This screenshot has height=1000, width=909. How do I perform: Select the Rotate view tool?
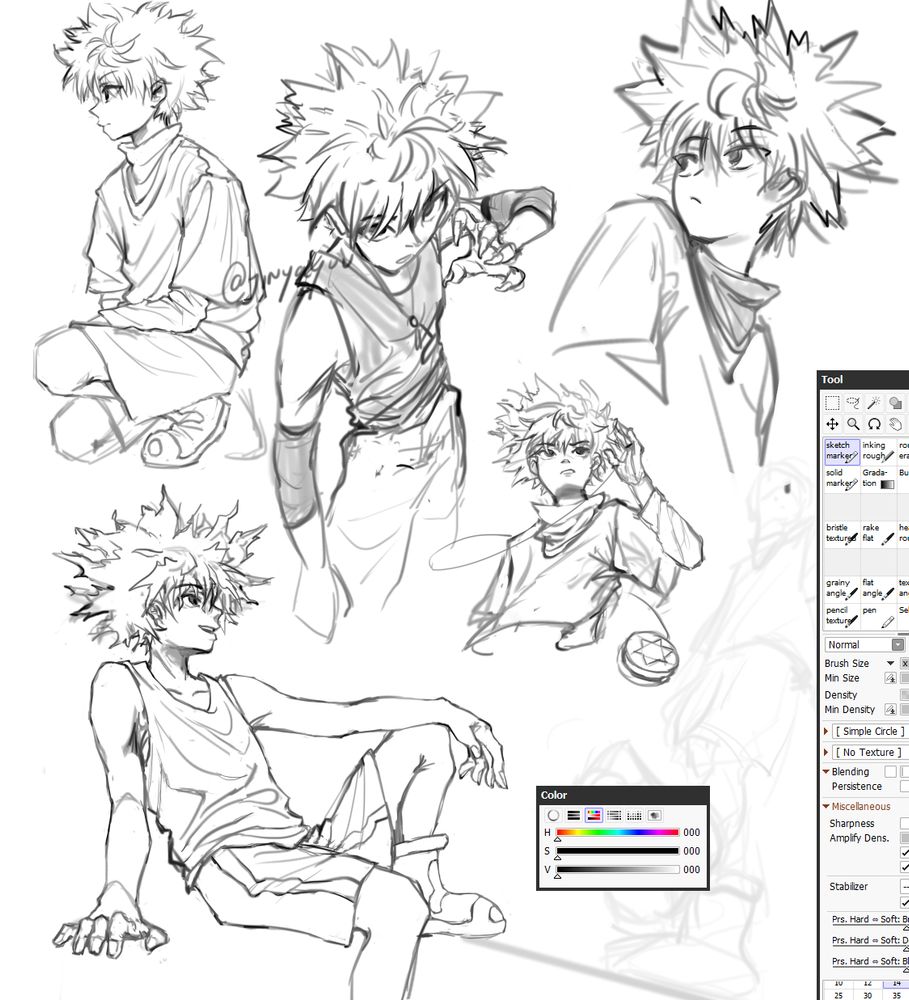click(874, 424)
